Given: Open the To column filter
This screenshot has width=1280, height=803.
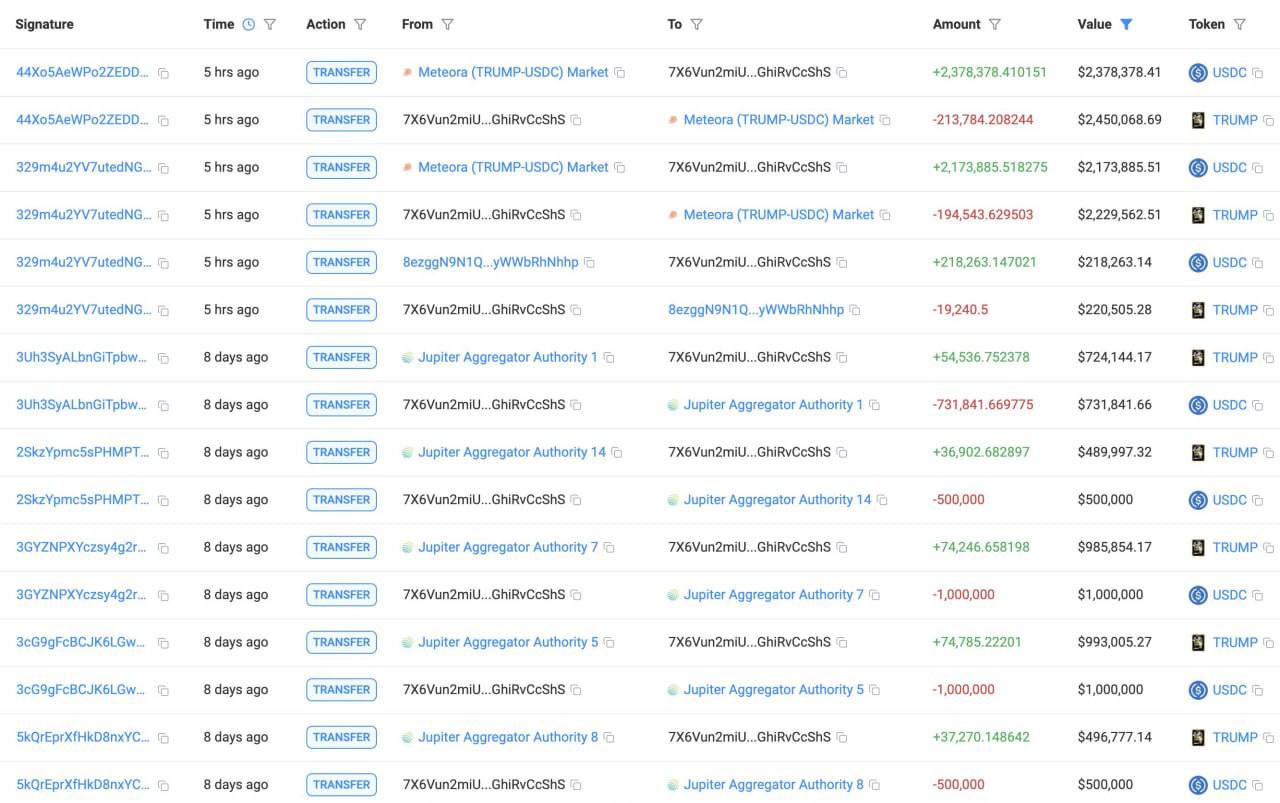Looking at the screenshot, I should [696, 24].
